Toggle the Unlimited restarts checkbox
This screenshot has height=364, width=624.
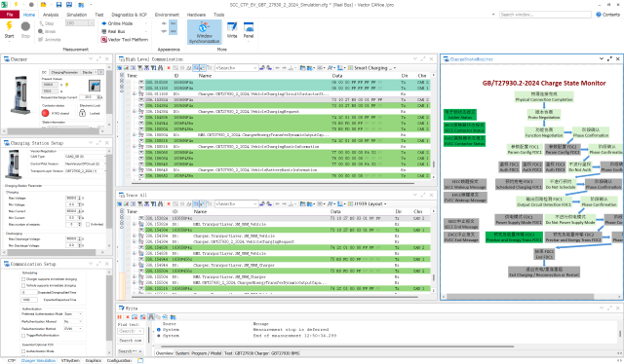[88, 224]
